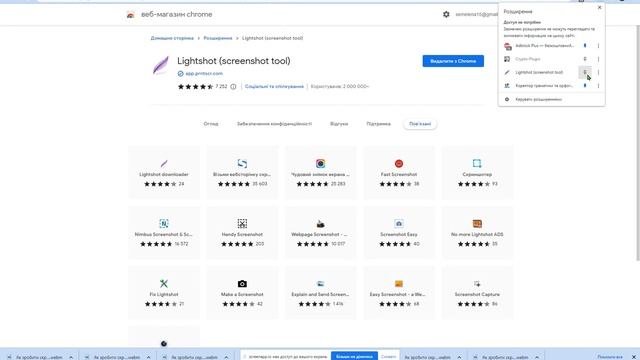
Task: Click the page vertical scrollbar
Action: pyautogui.click(x=638, y=143)
